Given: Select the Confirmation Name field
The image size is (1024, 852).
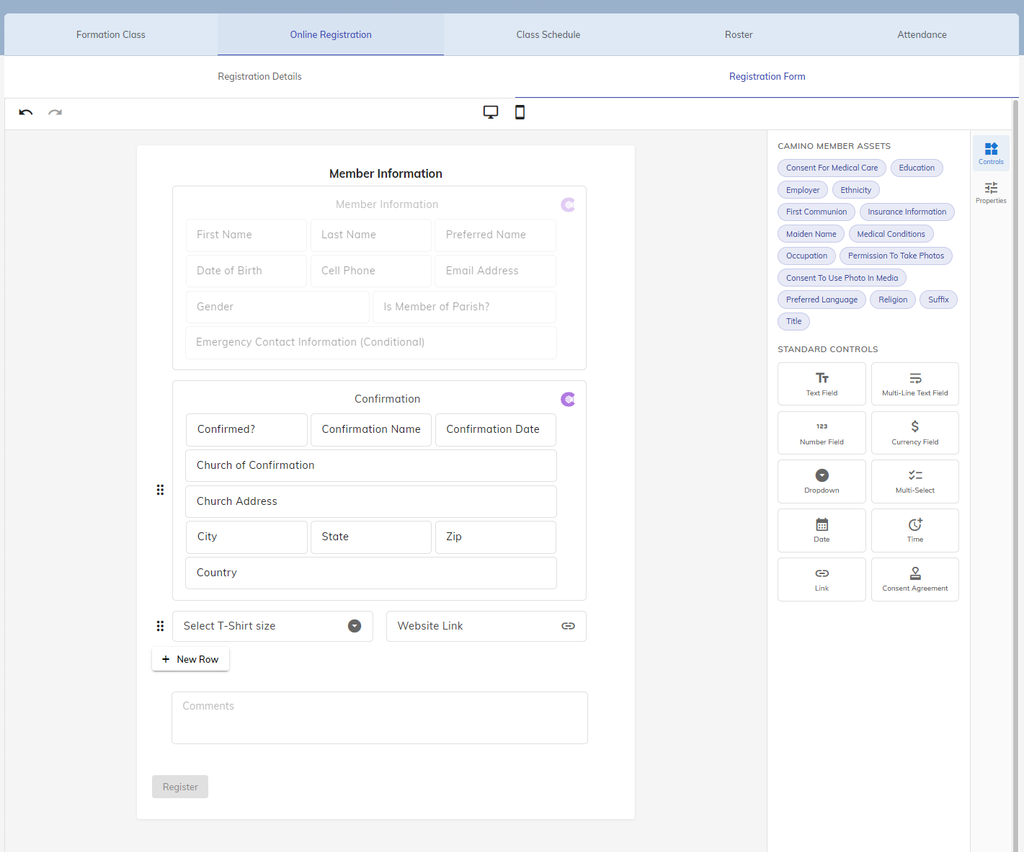Looking at the screenshot, I should point(371,430).
